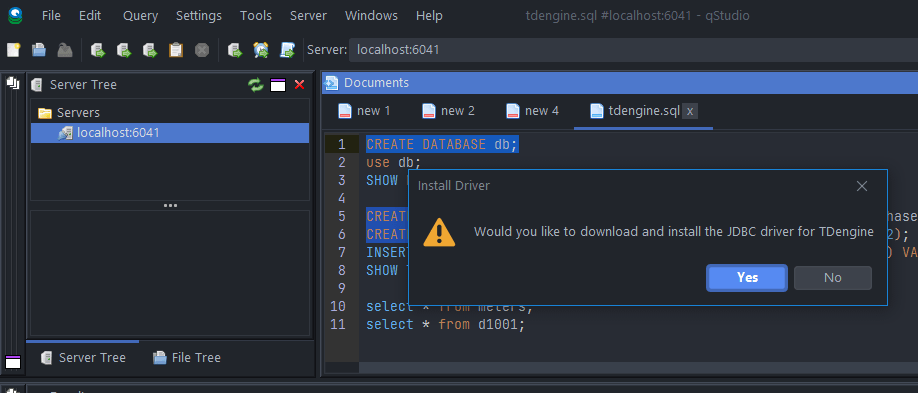The image size is (918, 393).
Task: Click line number 9 in the editor gutter
Action: tap(342, 288)
